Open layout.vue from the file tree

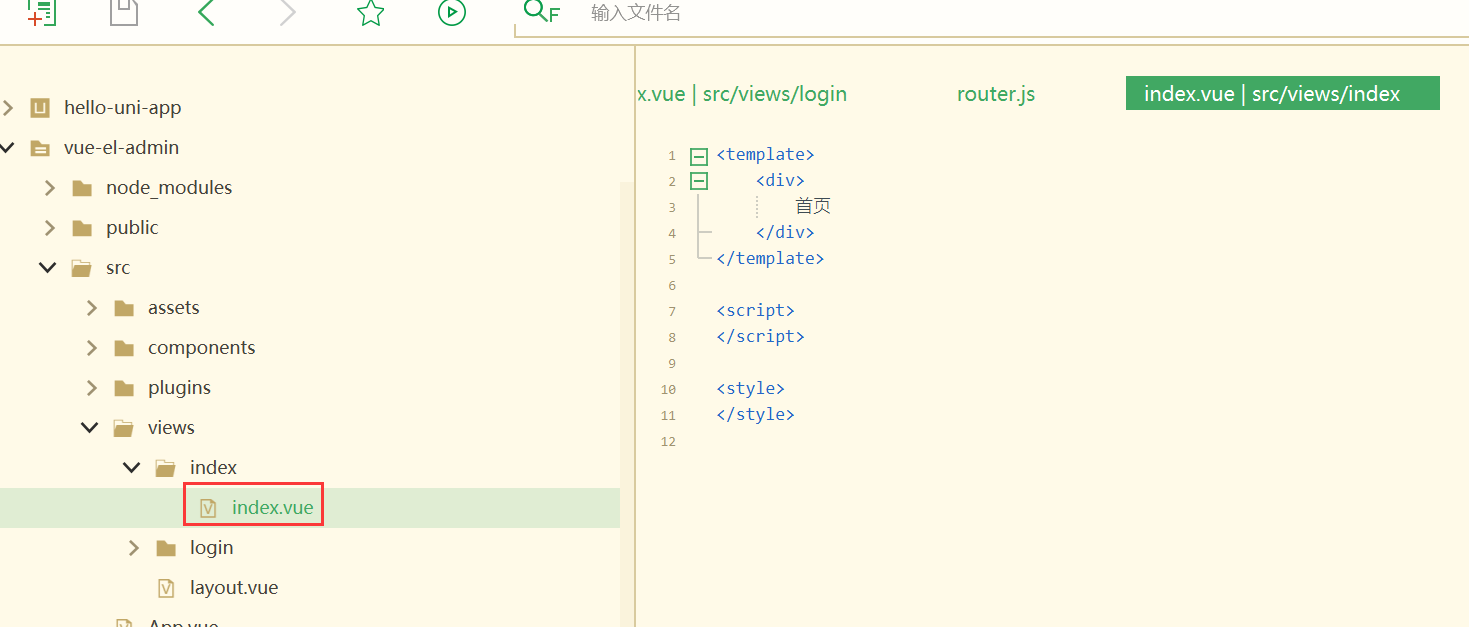(235, 587)
